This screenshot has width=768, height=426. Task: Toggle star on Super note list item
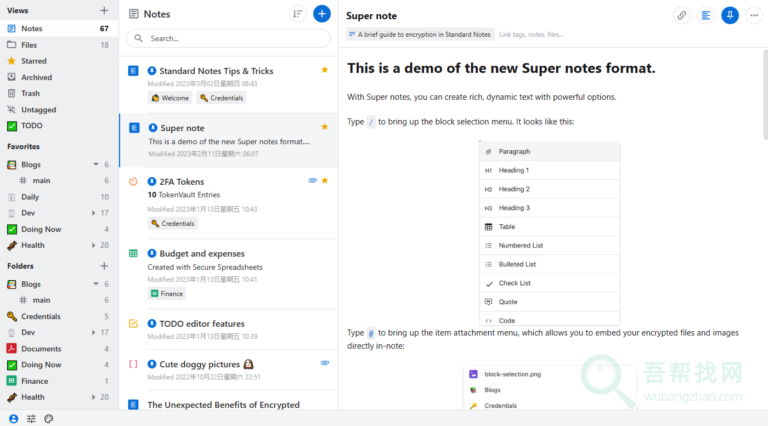click(x=324, y=127)
